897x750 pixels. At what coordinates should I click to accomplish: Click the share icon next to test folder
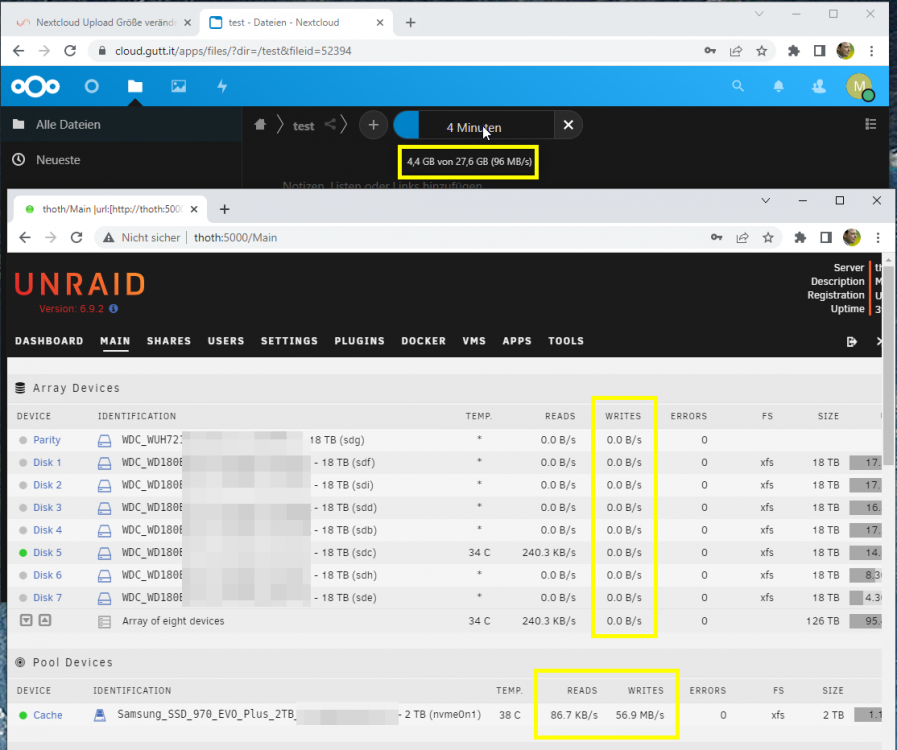coord(330,124)
